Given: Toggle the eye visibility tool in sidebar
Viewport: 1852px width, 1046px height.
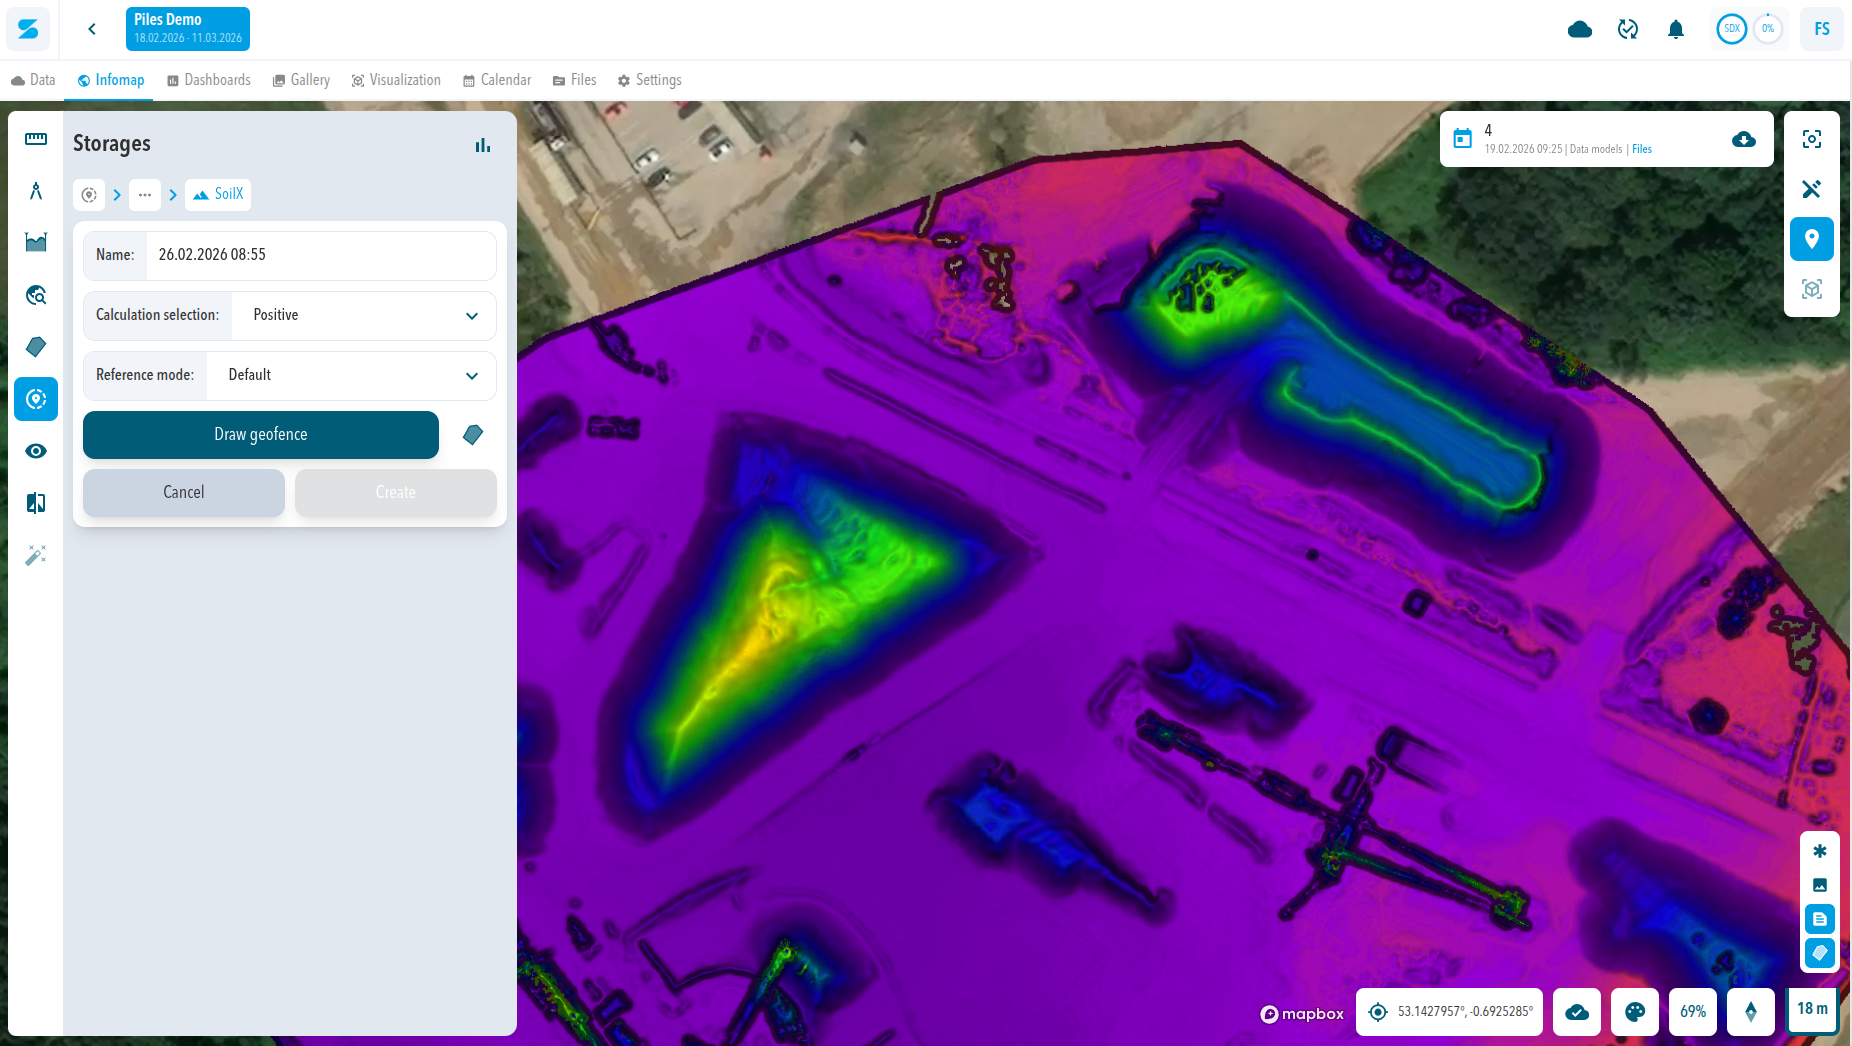Looking at the screenshot, I should coord(36,451).
